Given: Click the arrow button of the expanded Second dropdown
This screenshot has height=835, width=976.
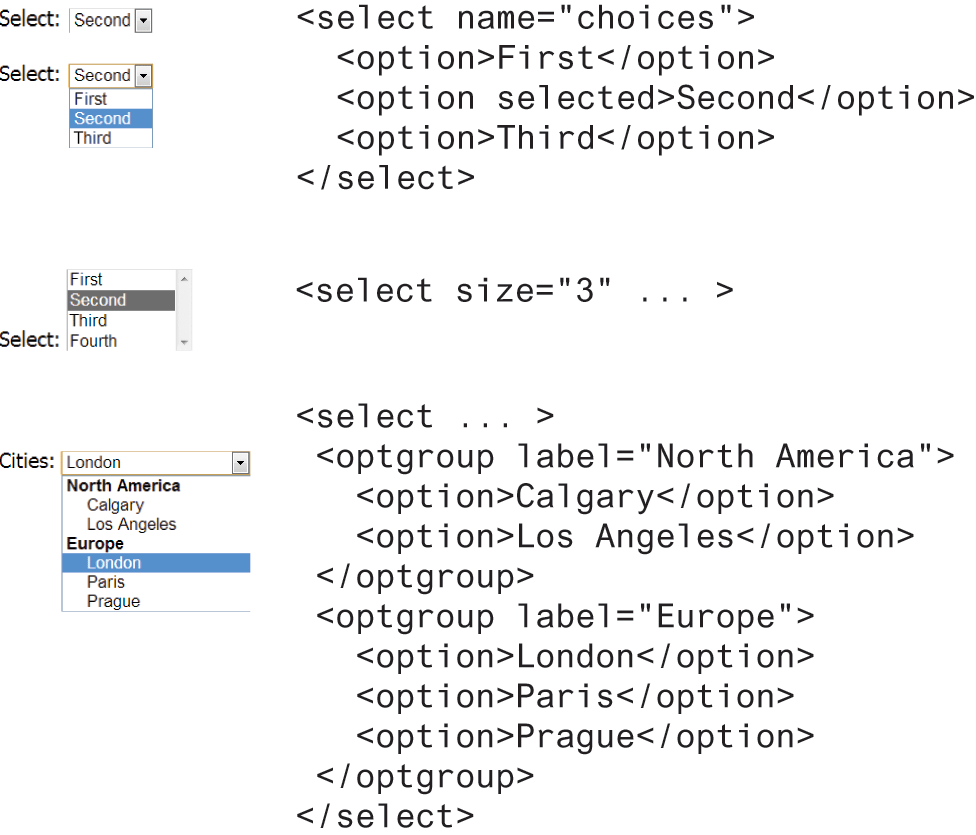Looking at the screenshot, I should (x=143, y=76).
